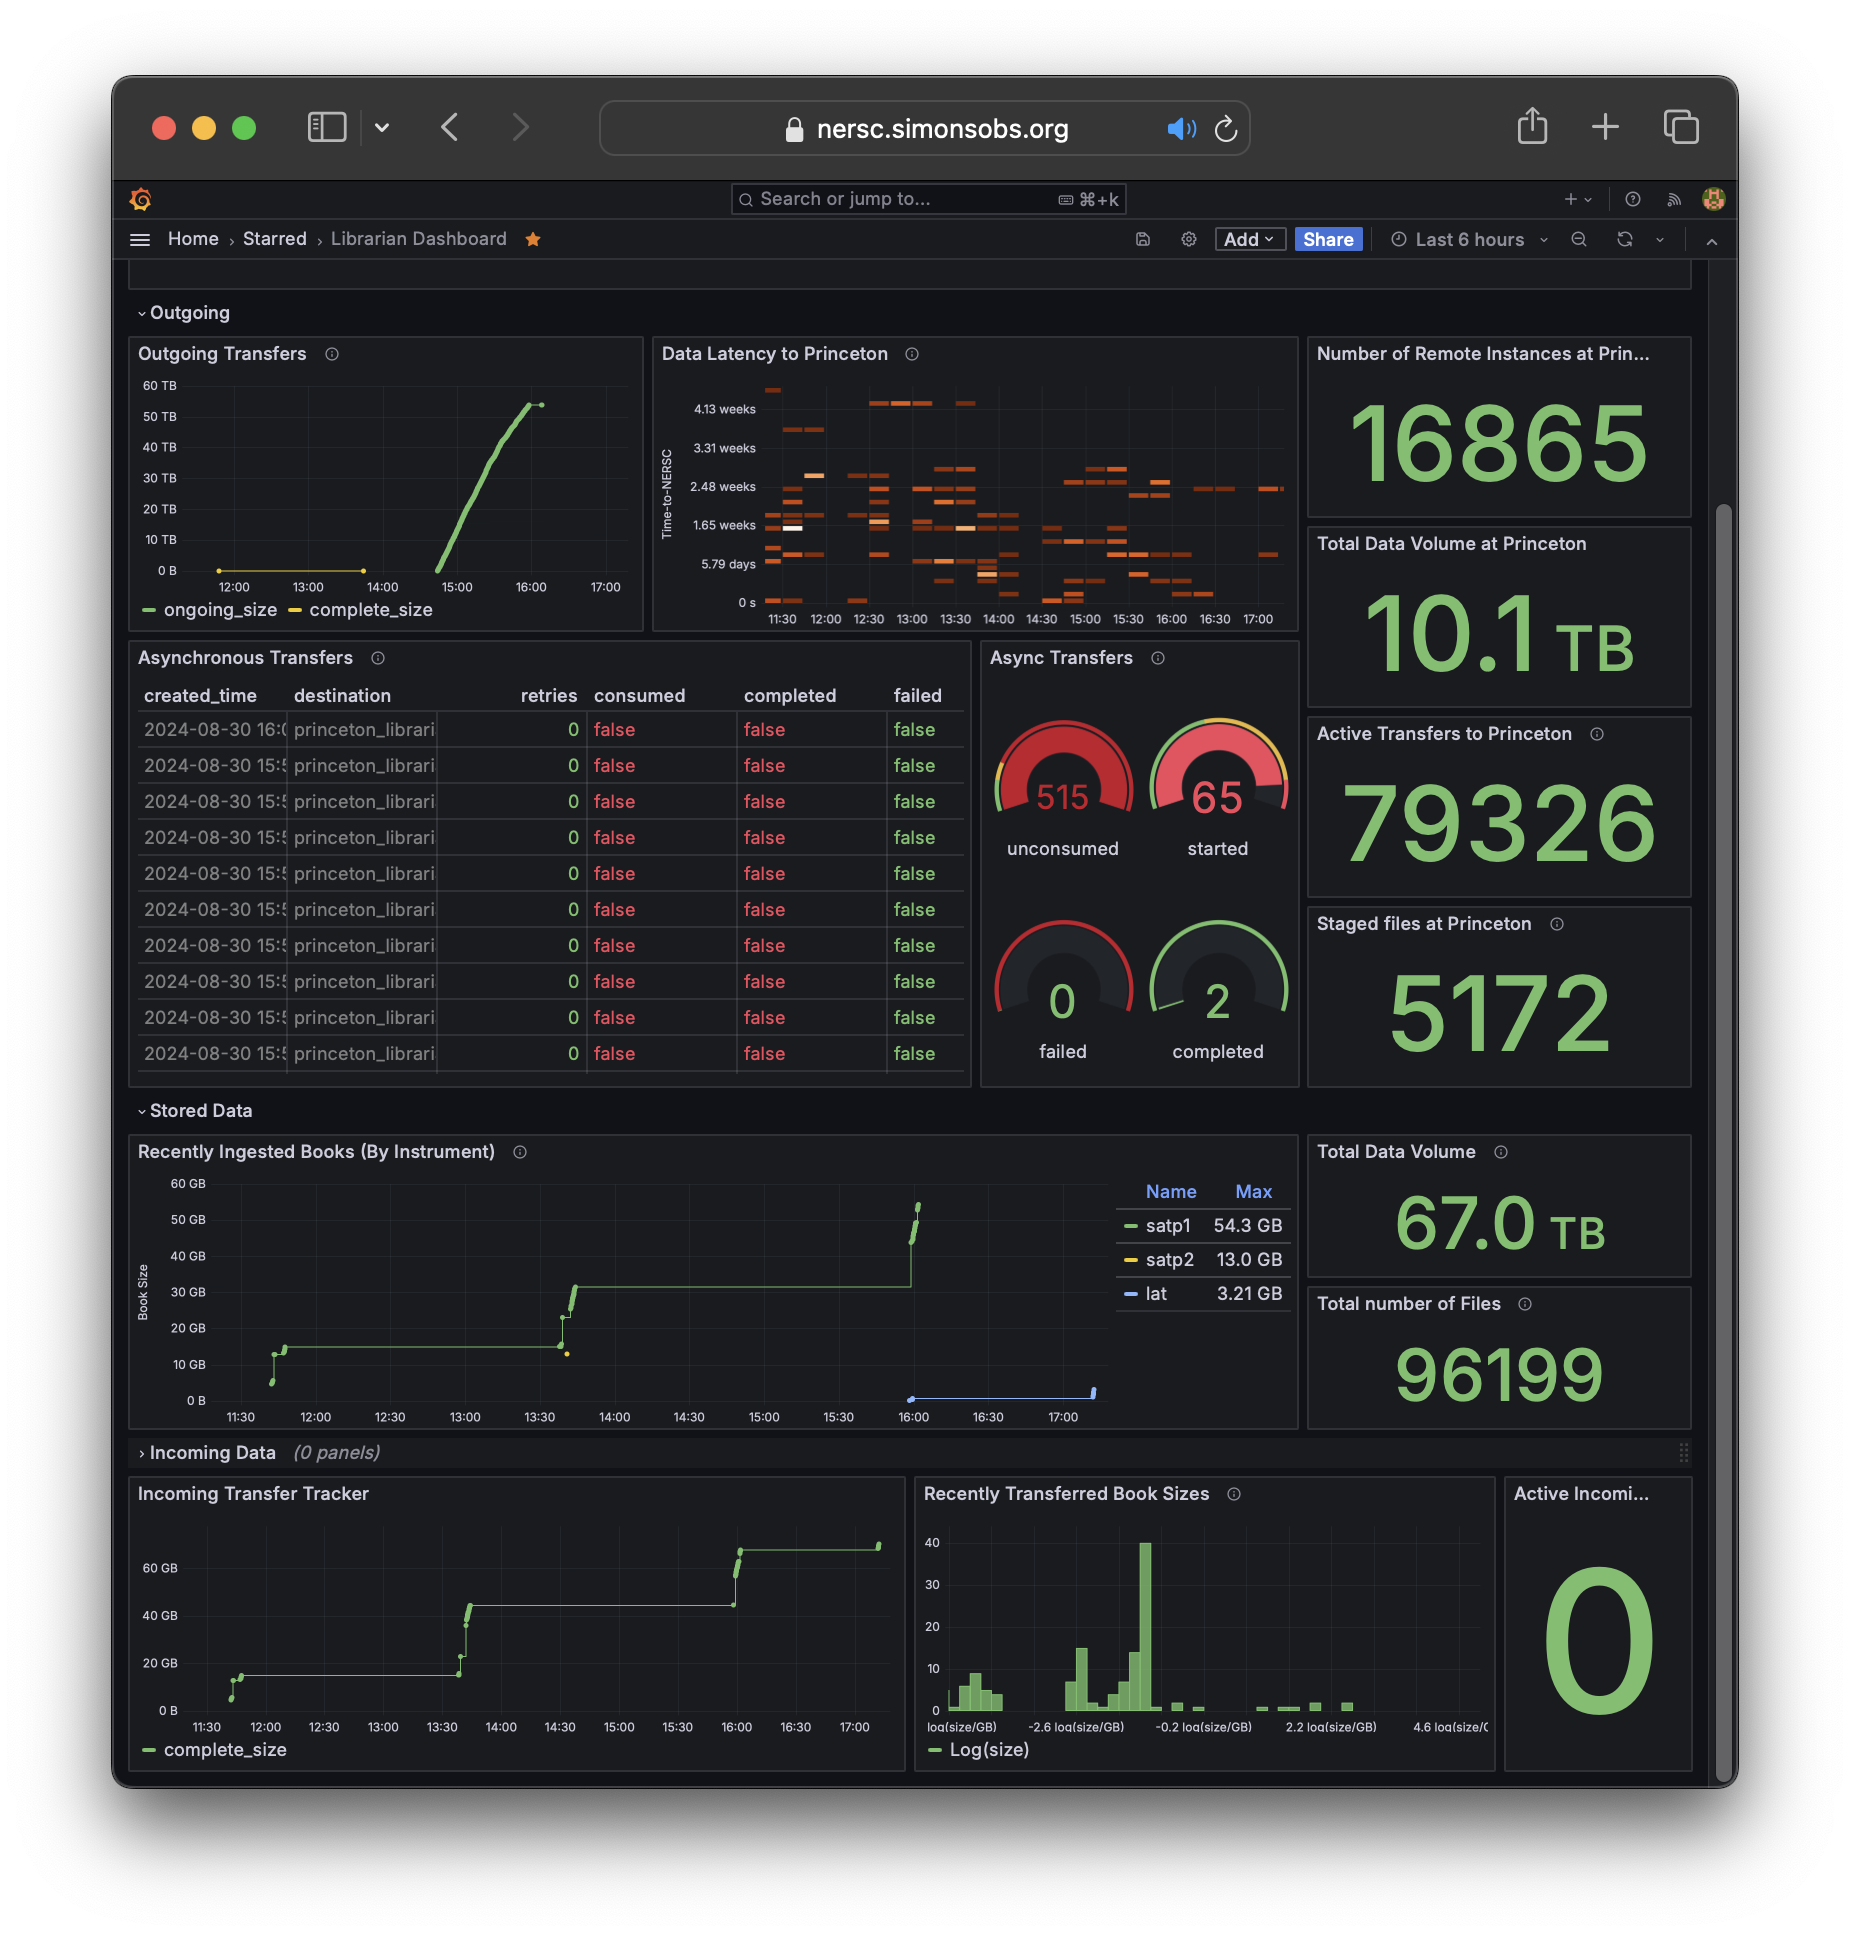1850x1936 pixels.
Task: Unstar the Librarian Dashboard star icon
Action: [x=533, y=239]
